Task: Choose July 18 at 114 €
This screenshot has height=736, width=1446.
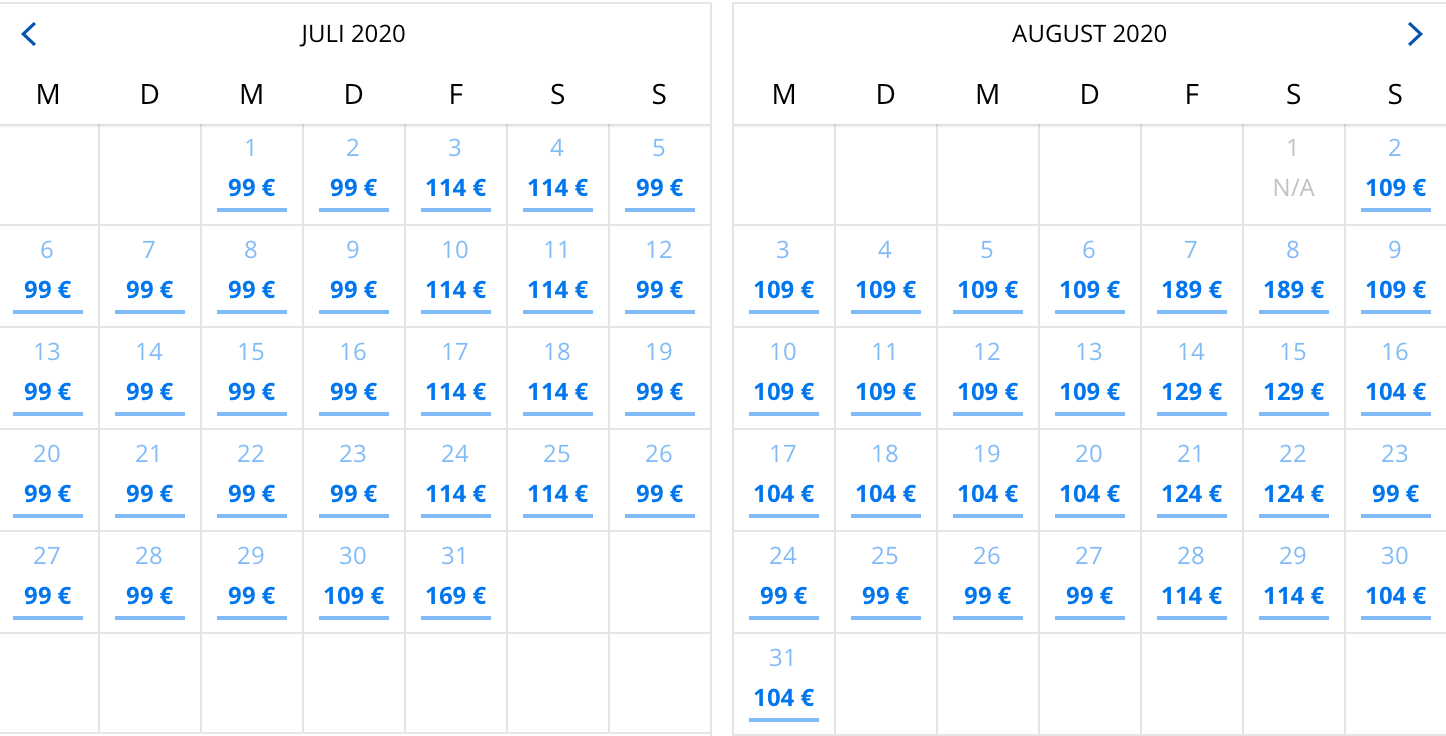Action: (x=557, y=379)
